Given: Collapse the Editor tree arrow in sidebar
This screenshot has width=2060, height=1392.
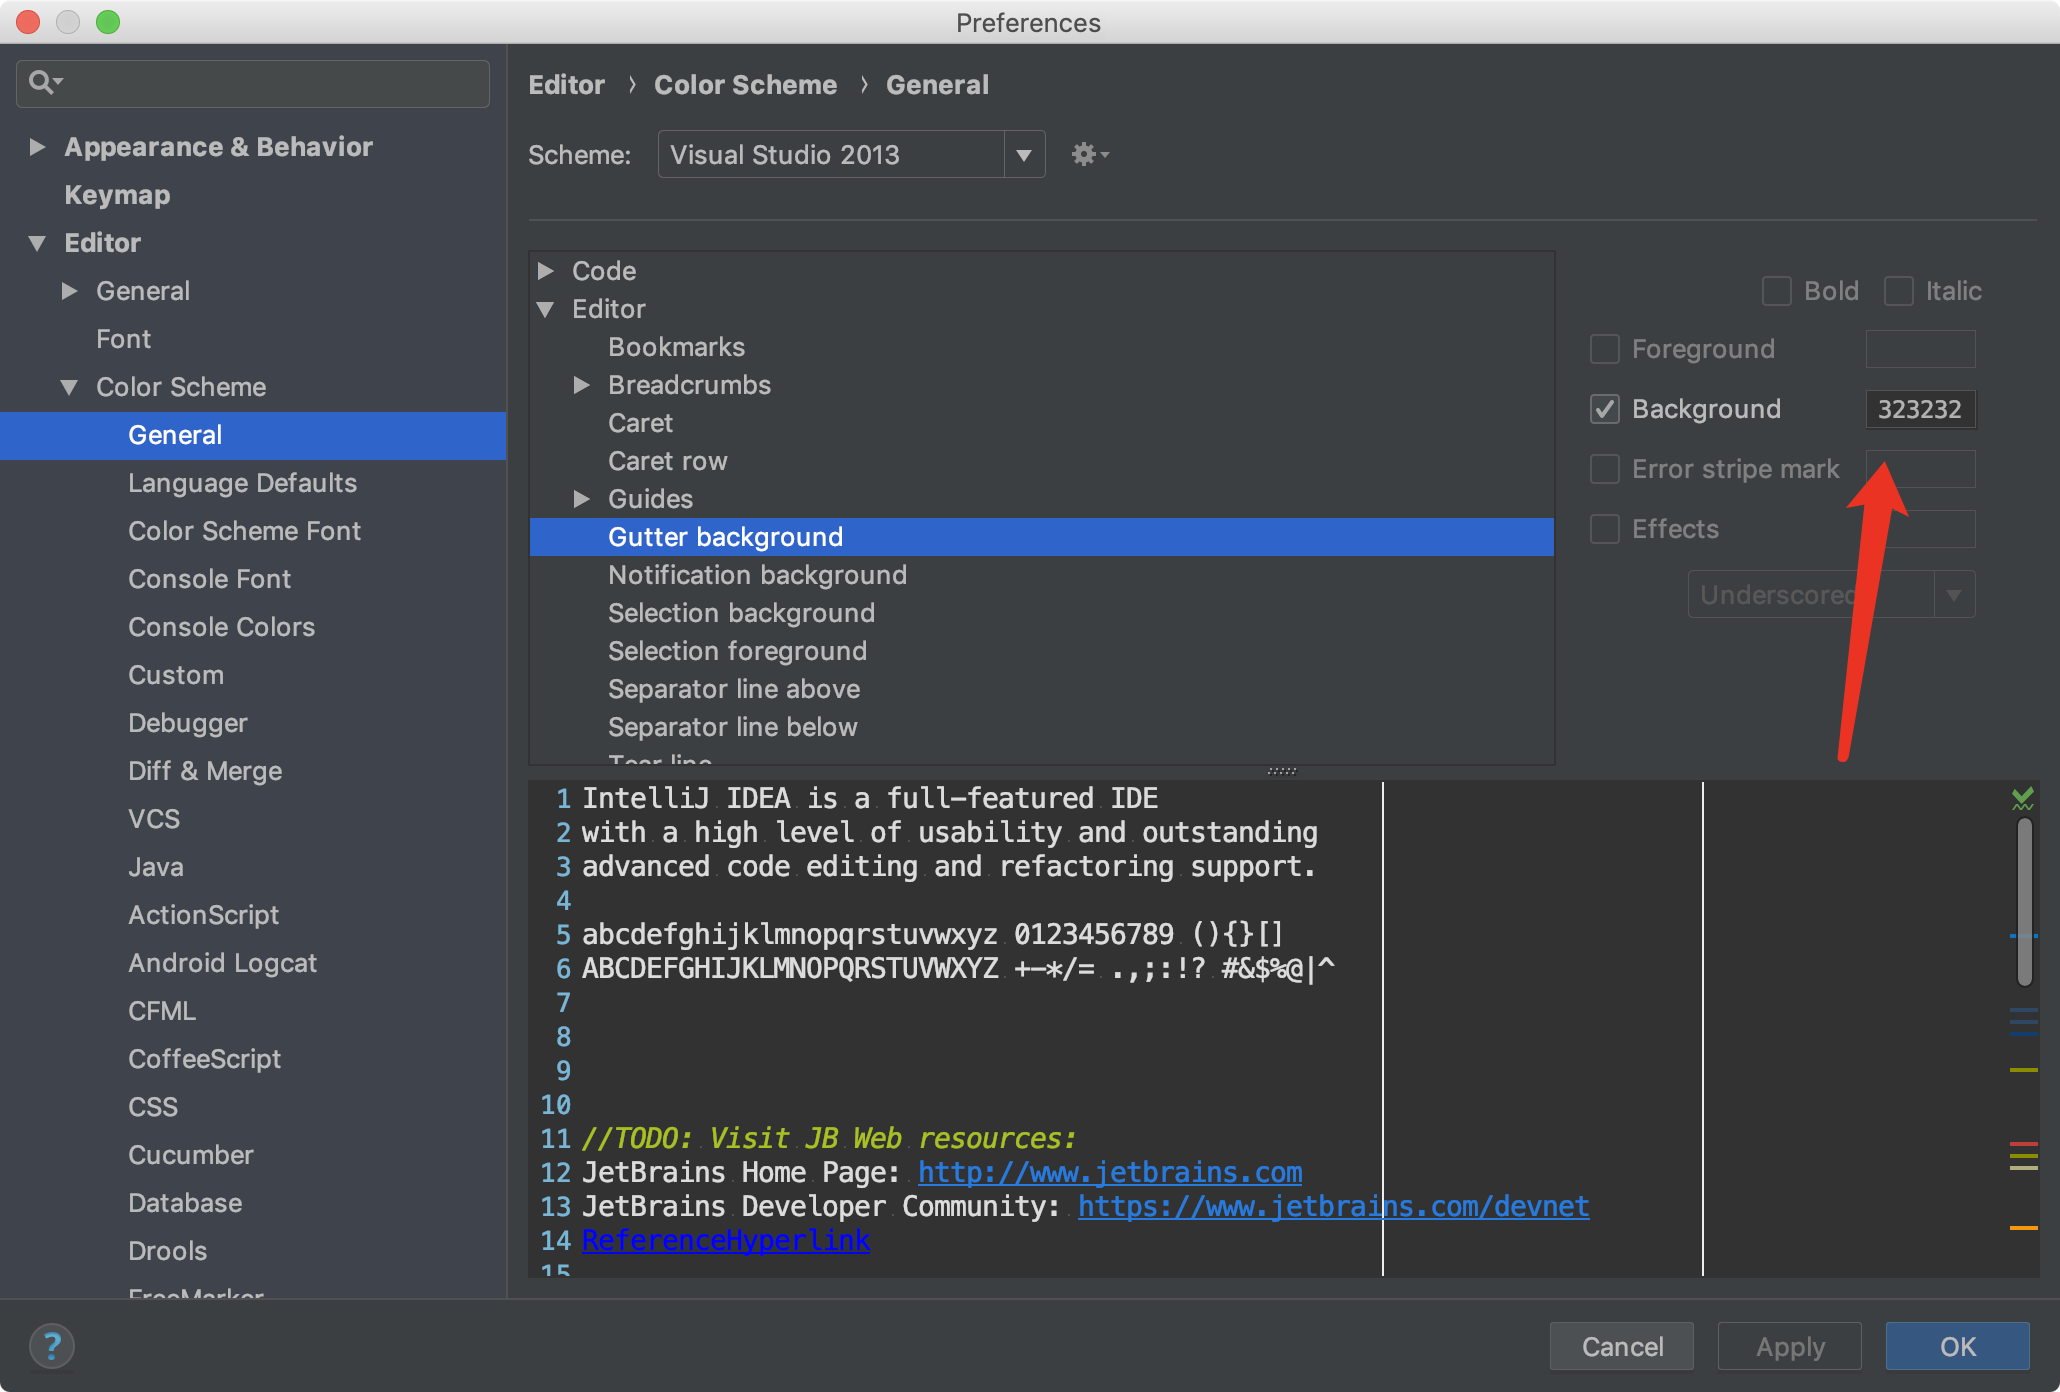Looking at the screenshot, I should pyautogui.click(x=37, y=243).
